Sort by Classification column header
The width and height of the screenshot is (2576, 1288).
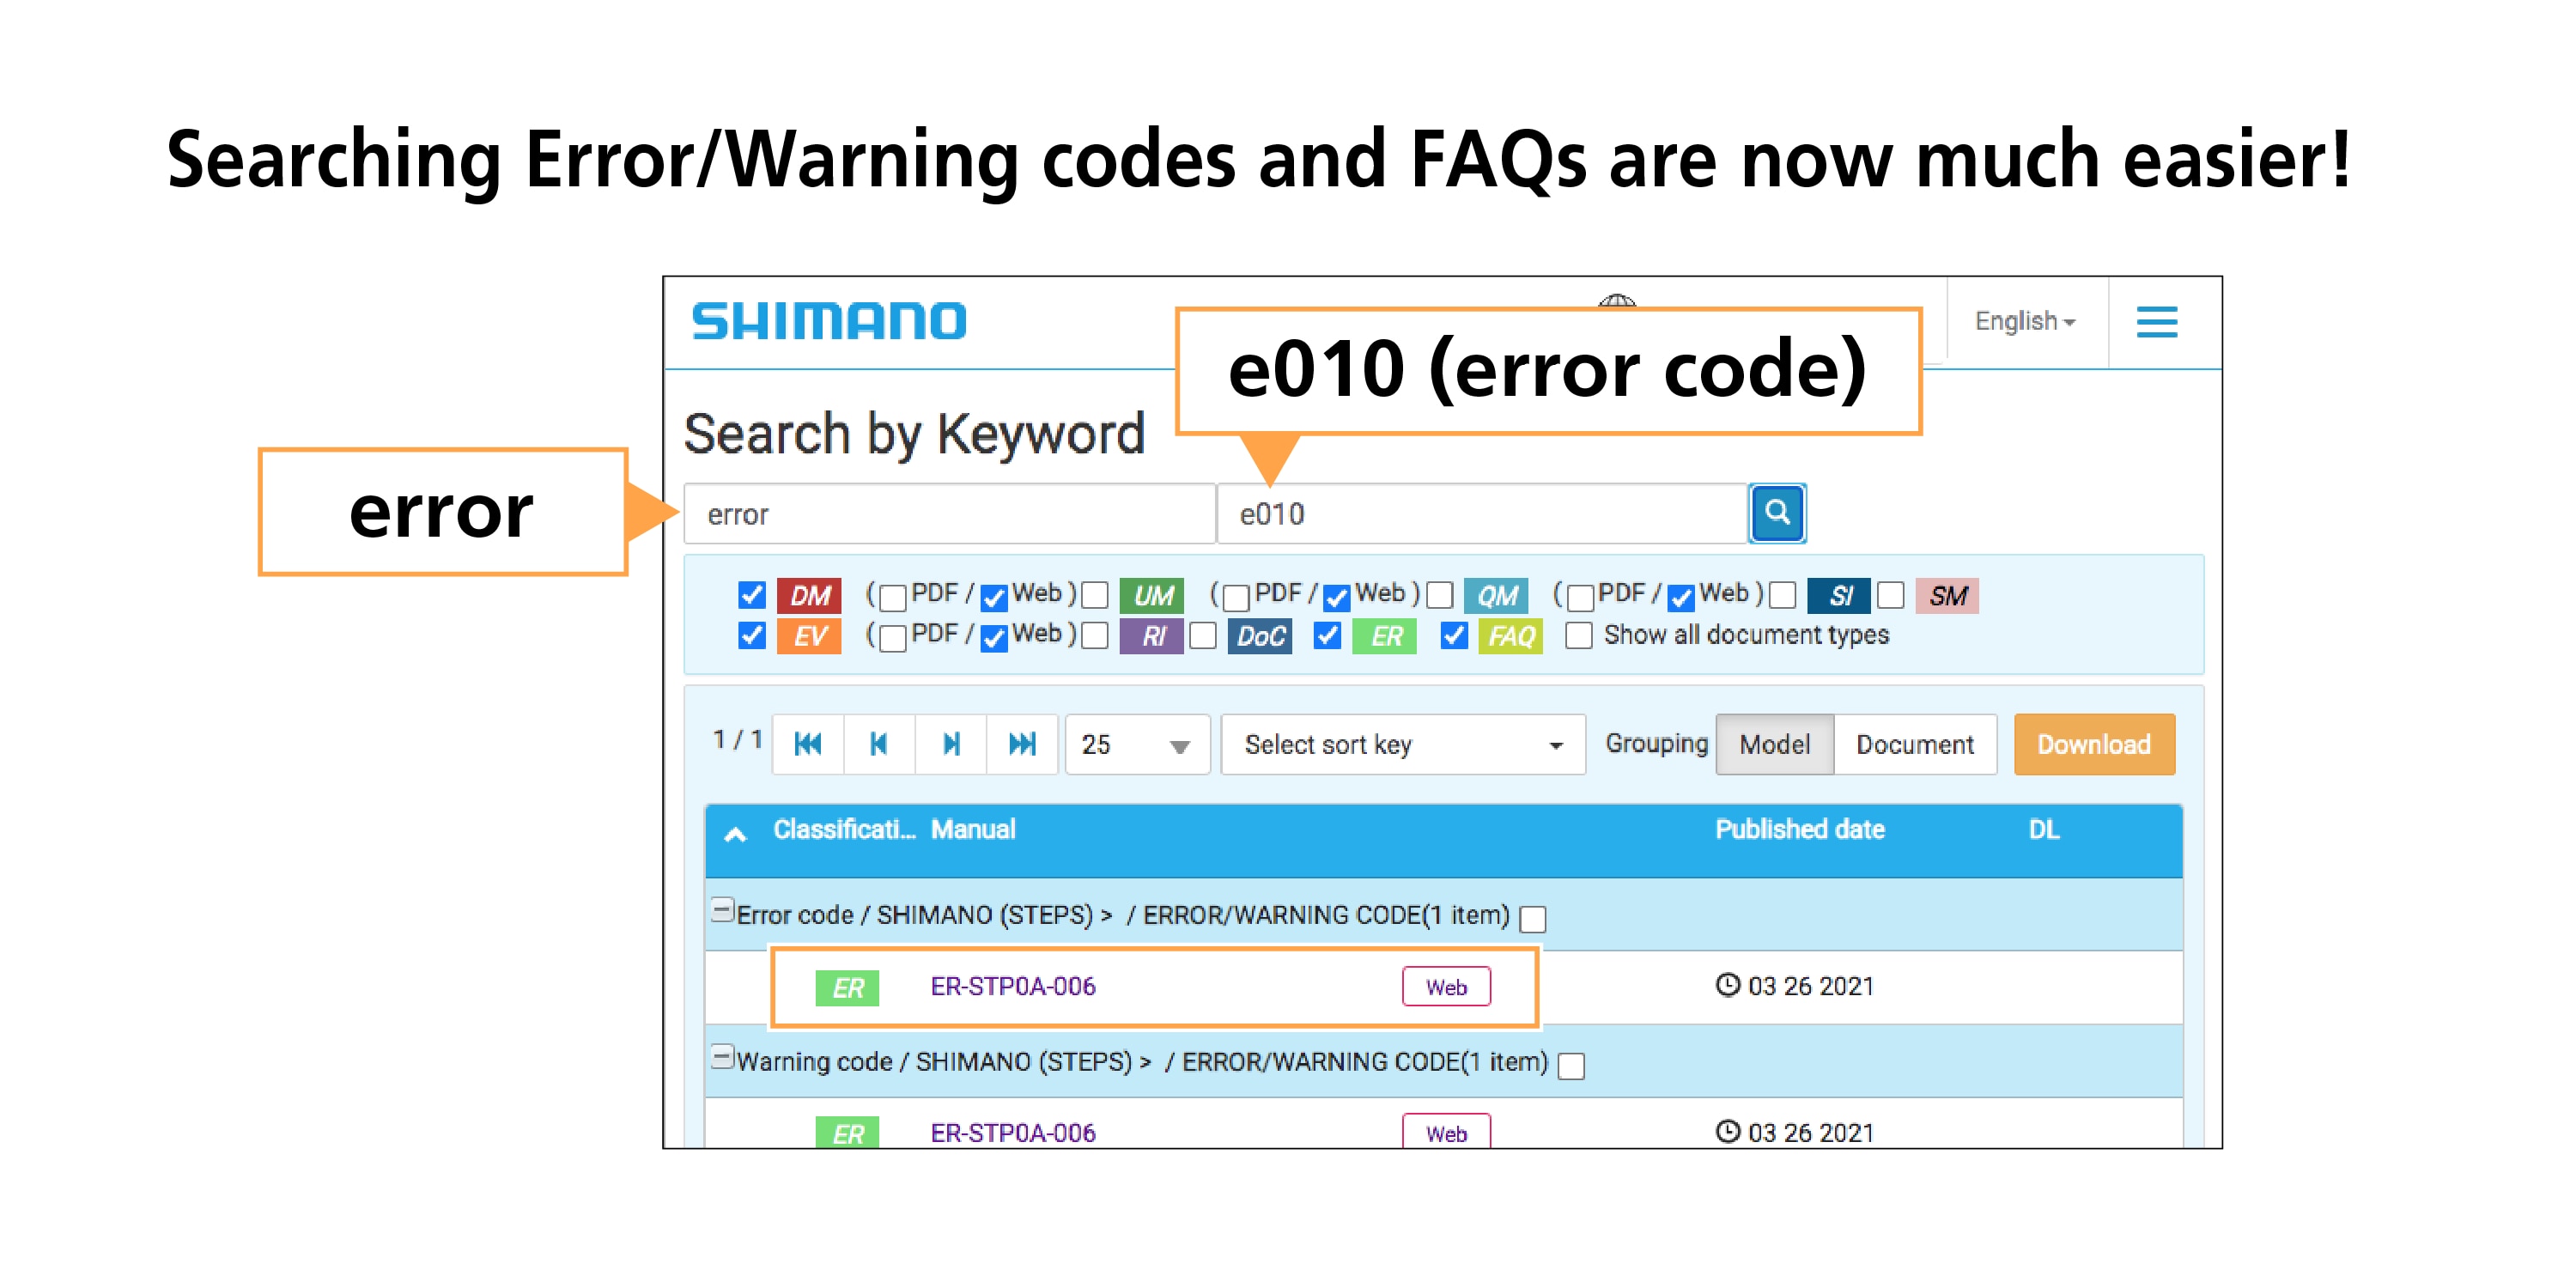[x=844, y=829]
